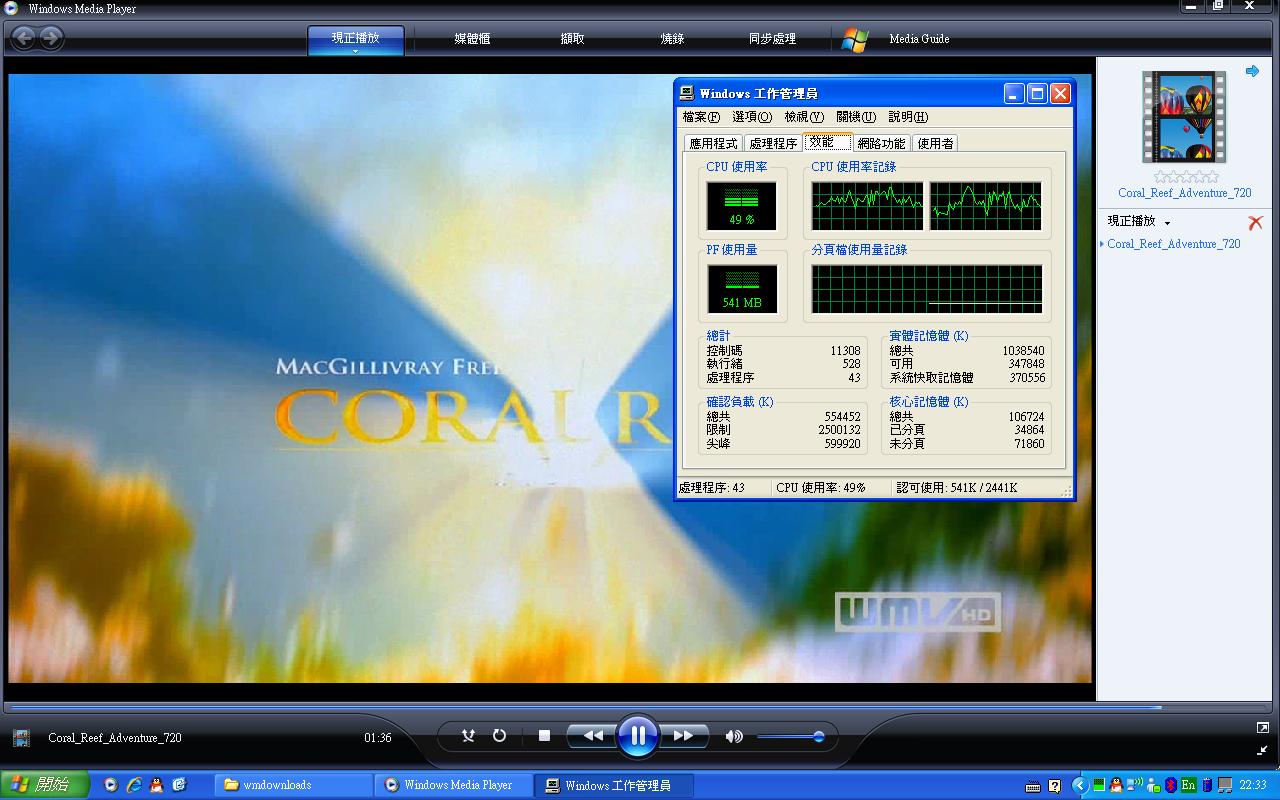This screenshot has height=800, width=1280.
Task: Open the 檢視(V) menu in Task Manager
Action: click(803, 117)
